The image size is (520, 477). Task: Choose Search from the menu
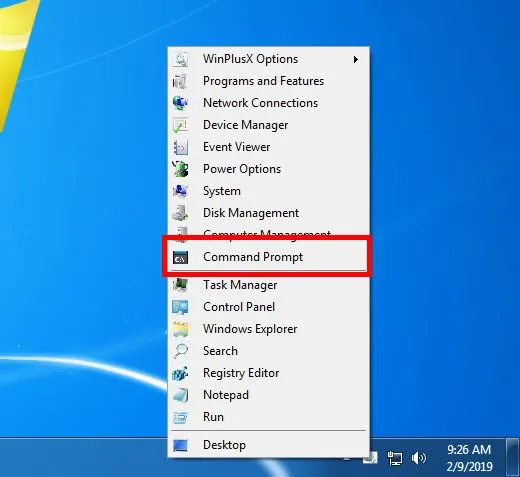coord(268,351)
